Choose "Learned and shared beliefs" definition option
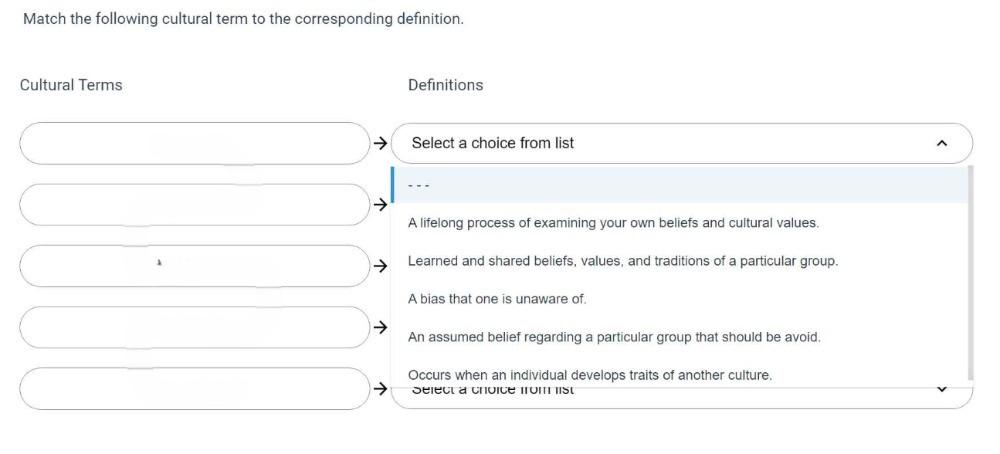 [x=622, y=261]
